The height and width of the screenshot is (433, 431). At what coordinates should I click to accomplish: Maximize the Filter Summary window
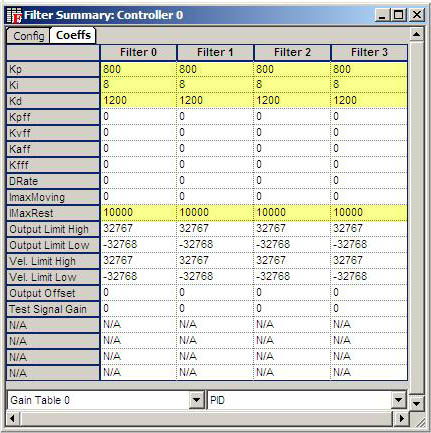point(399,15)
